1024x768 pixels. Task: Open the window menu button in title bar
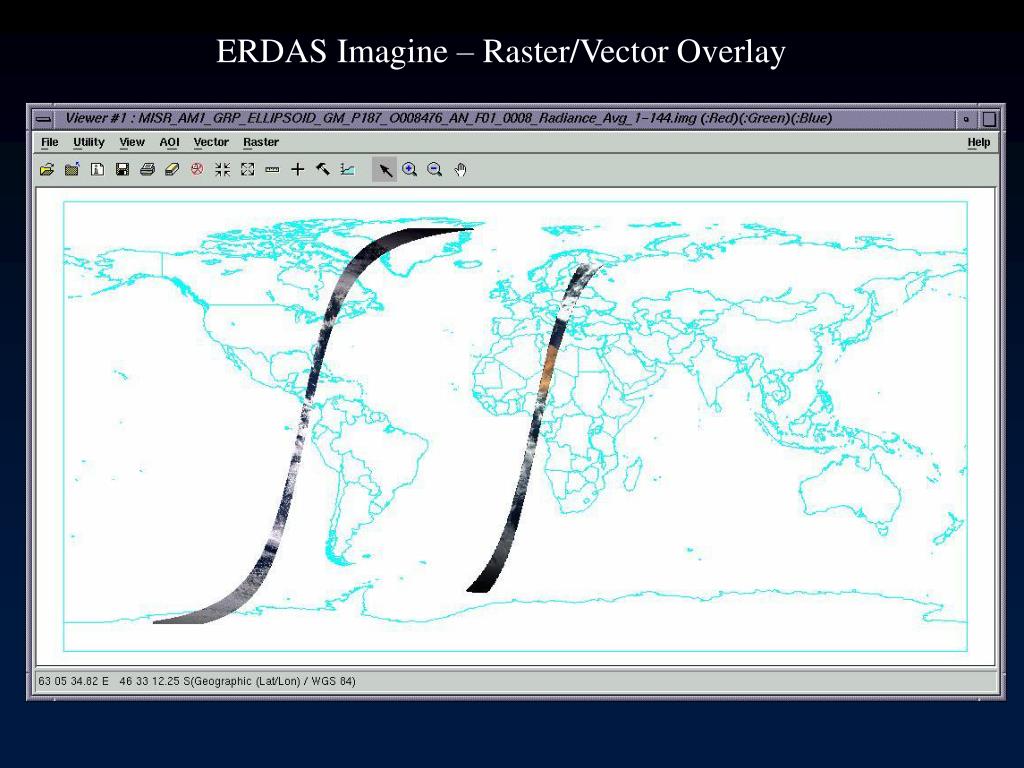pyautogui.click(x=44, y=120)
